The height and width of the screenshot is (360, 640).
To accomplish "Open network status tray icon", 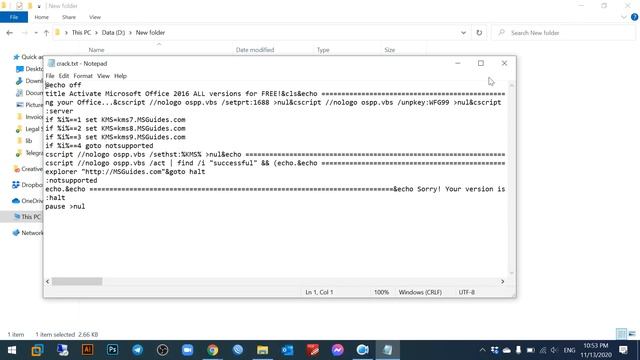I will tap(542, 350).
